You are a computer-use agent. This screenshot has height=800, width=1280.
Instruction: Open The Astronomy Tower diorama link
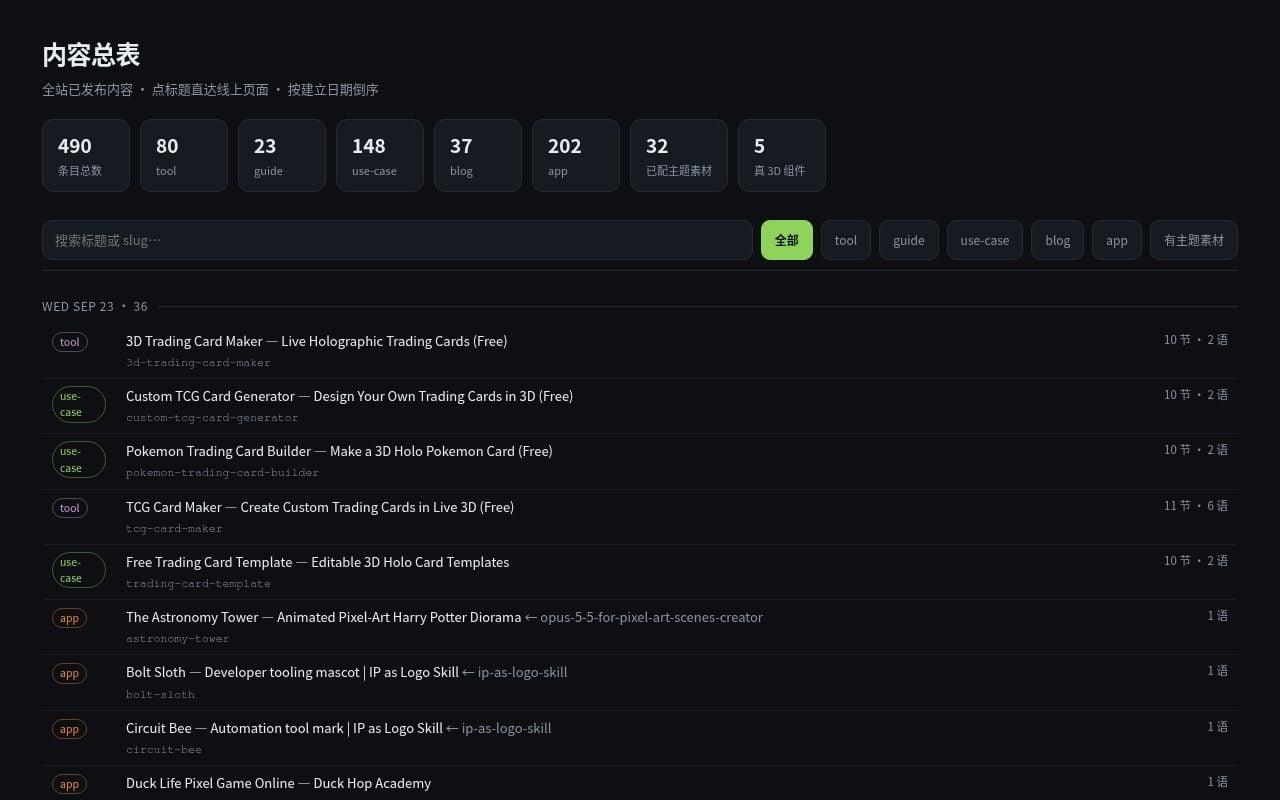coord(323,617)
